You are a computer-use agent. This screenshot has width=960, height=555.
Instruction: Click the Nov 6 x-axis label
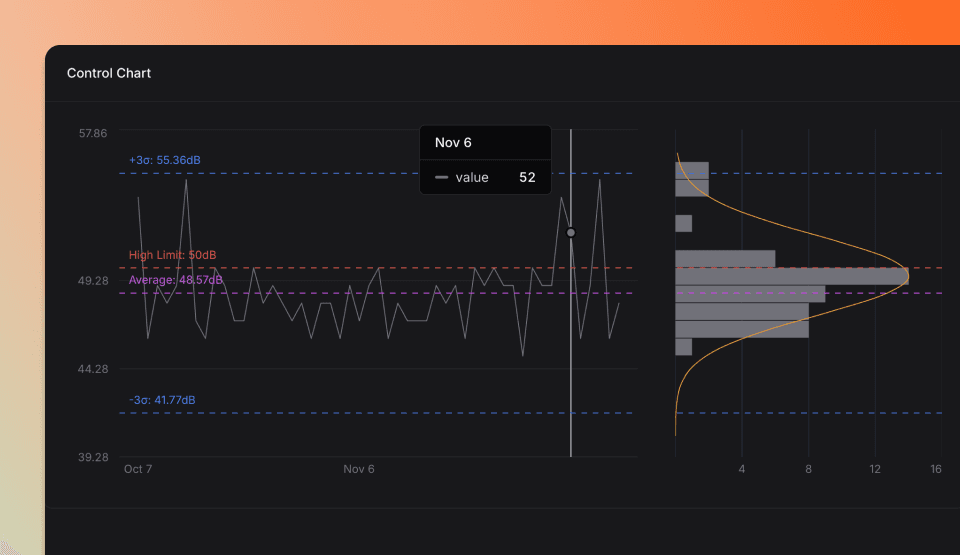tap(359, 469)
